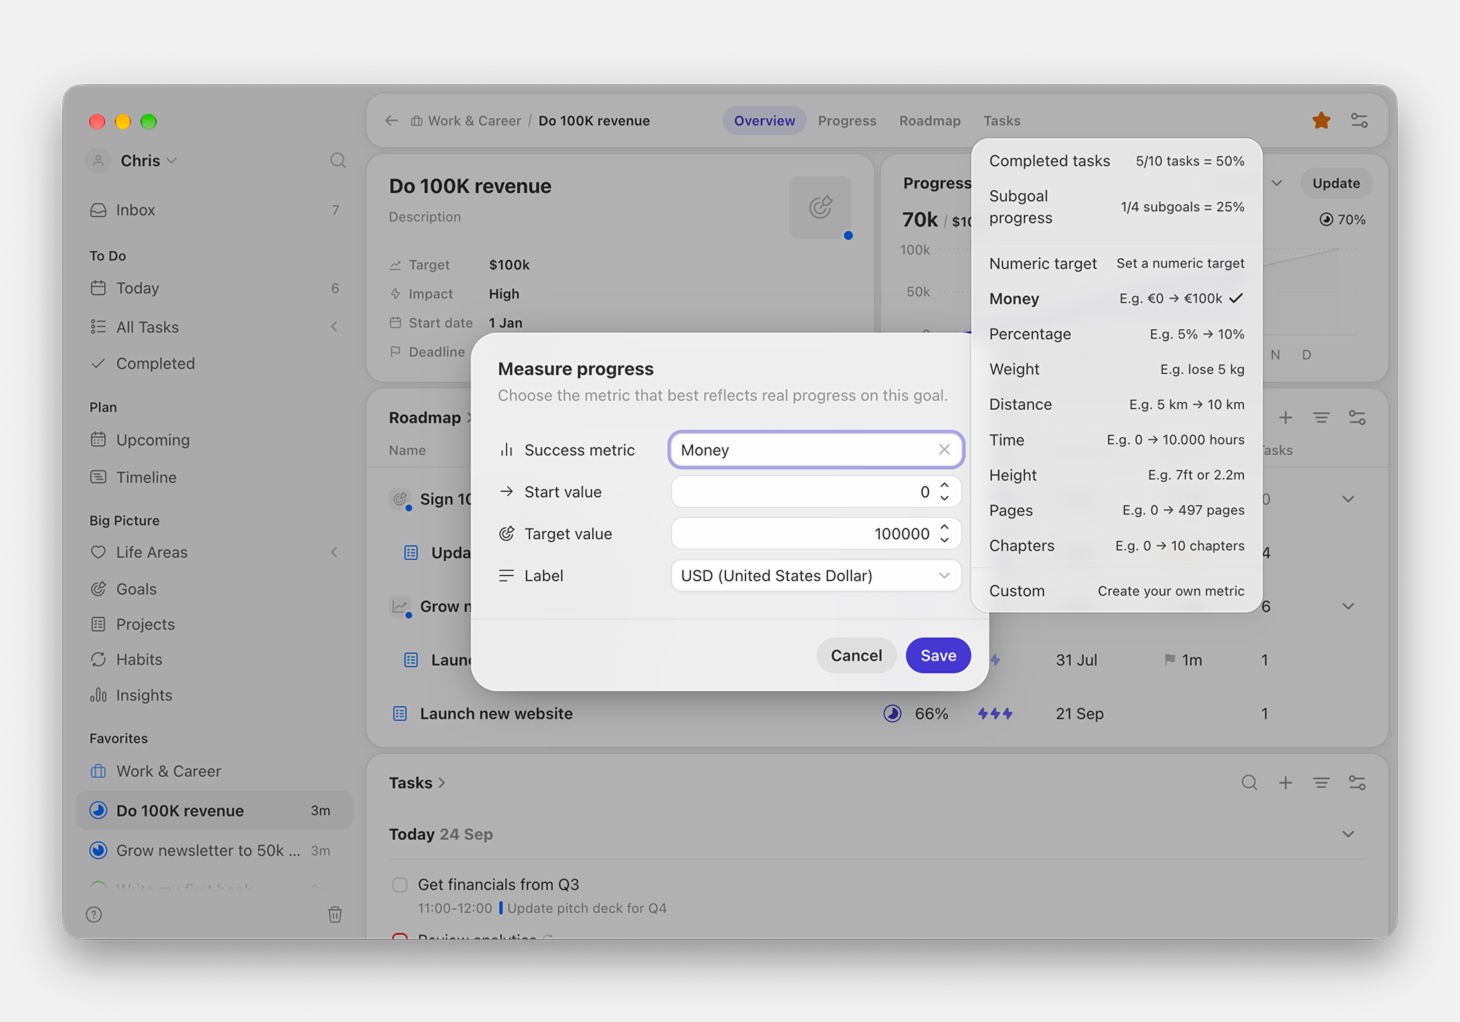Switch to the Progress tab
The width and height of the screenshot is (1460, 1022).
(847, 121)
